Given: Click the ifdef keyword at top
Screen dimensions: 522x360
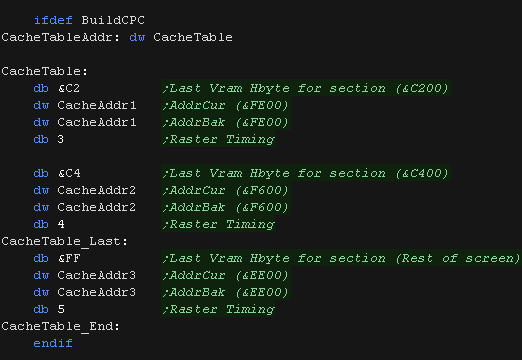Looking at the screenshot, I should tap(53, 20).
